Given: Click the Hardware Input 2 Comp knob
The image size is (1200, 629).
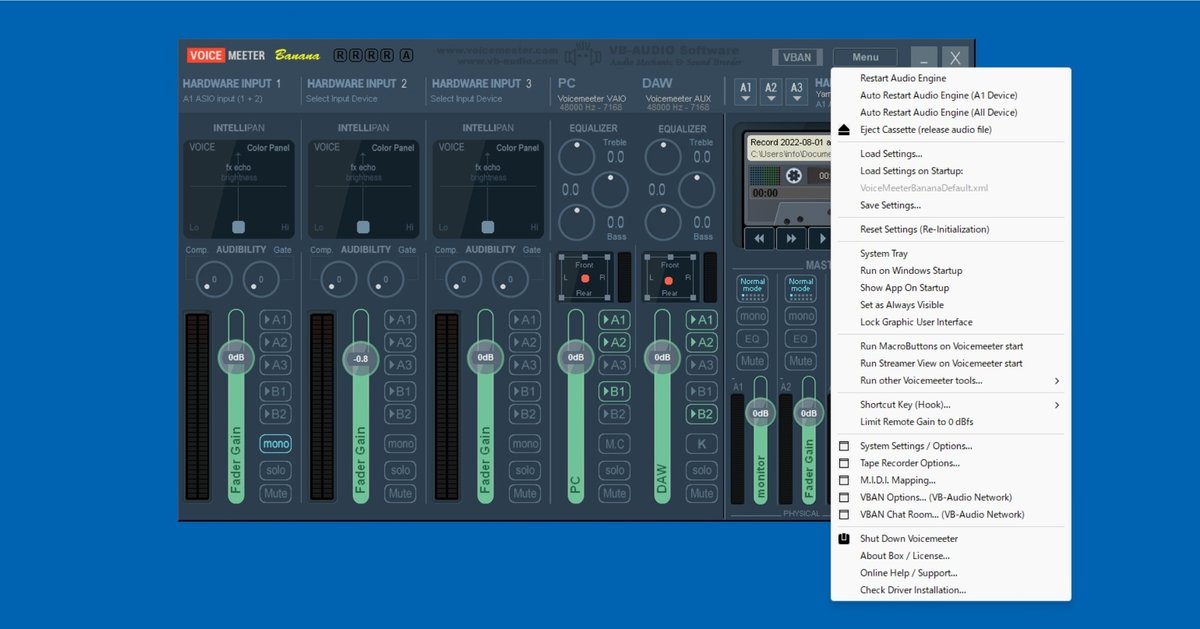Looking at the screenshot, I should (x=339, y=280).
